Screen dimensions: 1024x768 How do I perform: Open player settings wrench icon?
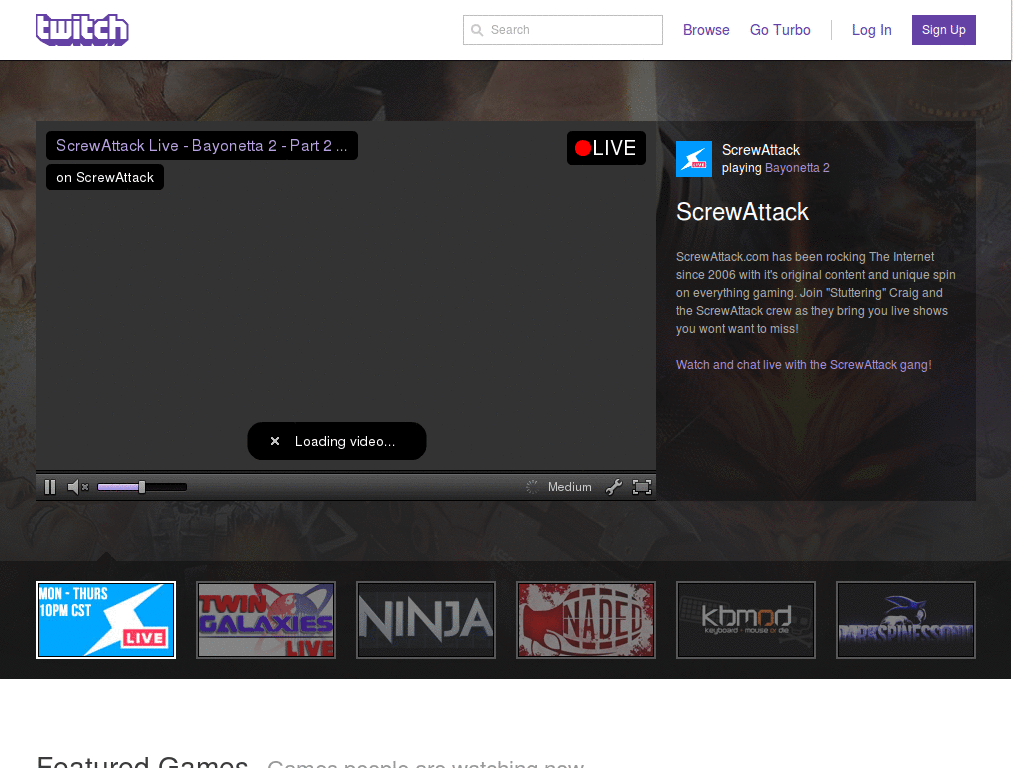coord(614,487)
